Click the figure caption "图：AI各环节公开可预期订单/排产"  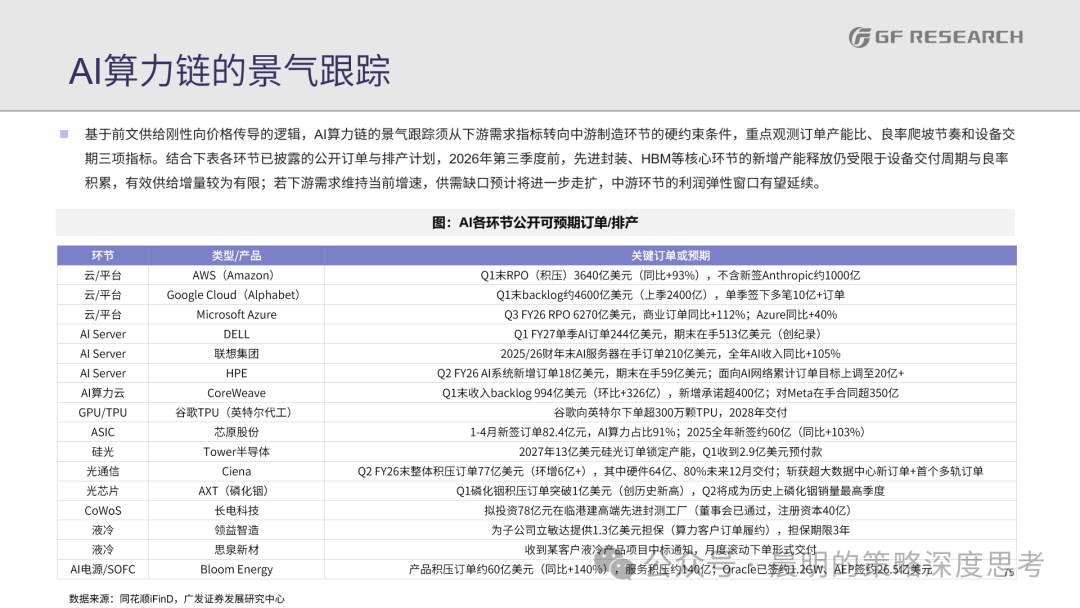[x=534, y=222]
